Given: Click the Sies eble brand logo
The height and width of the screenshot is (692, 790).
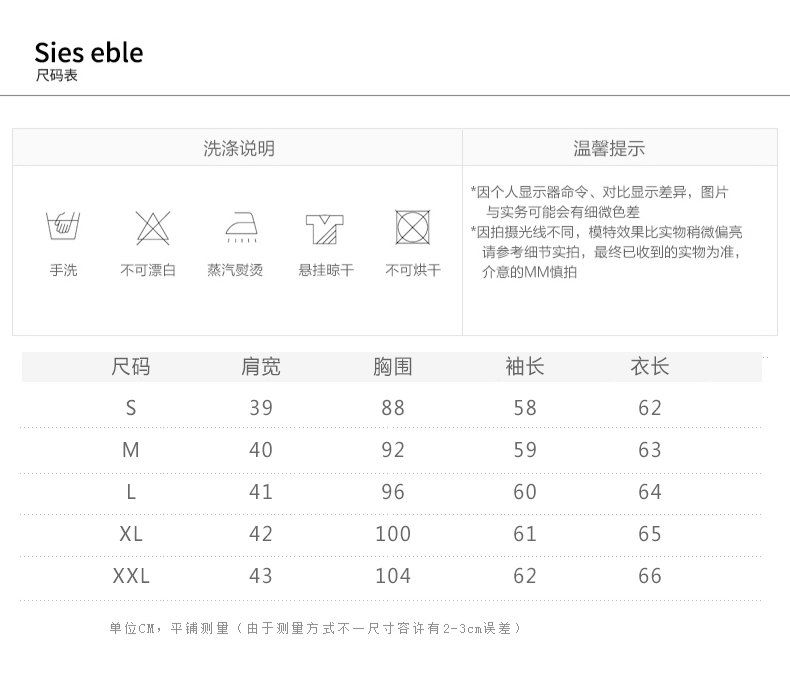Looking at the screenshot, I should (x=89, y=52).
